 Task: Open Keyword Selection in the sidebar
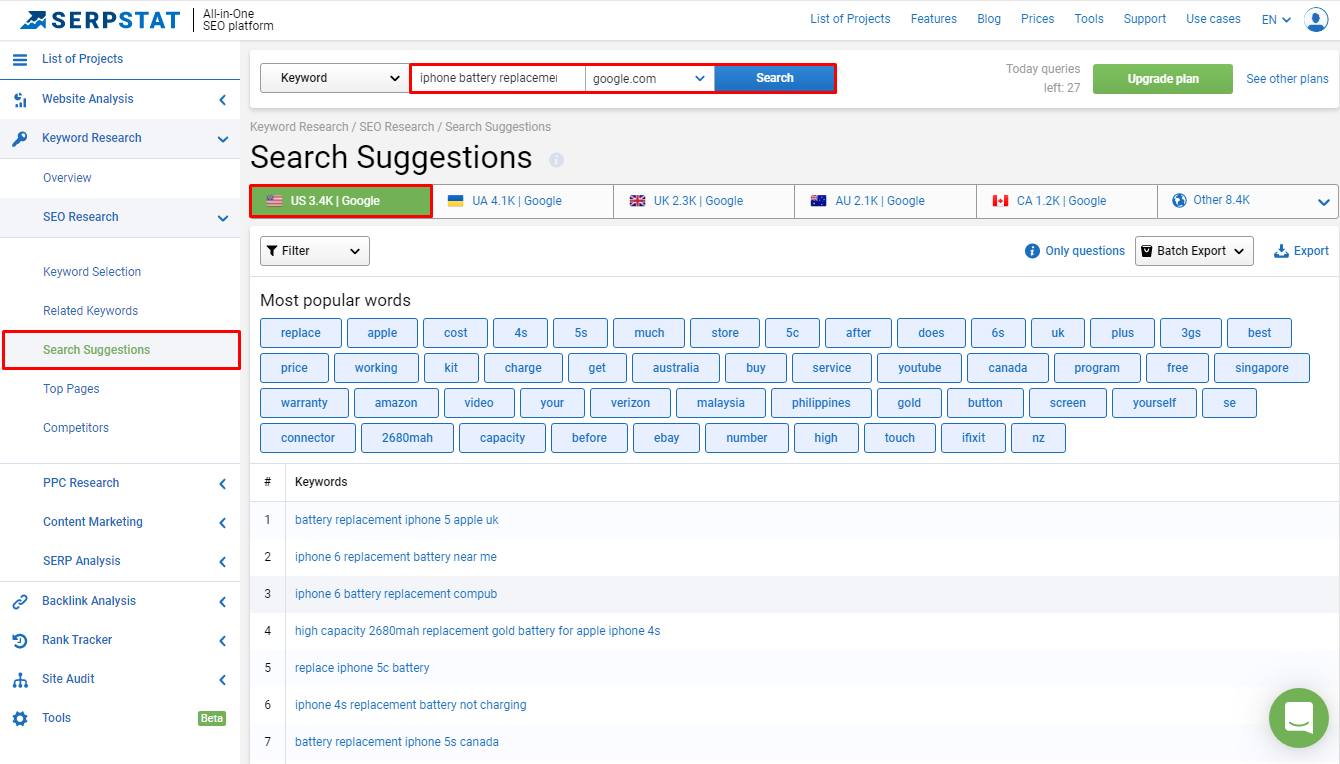pos(92,272)
